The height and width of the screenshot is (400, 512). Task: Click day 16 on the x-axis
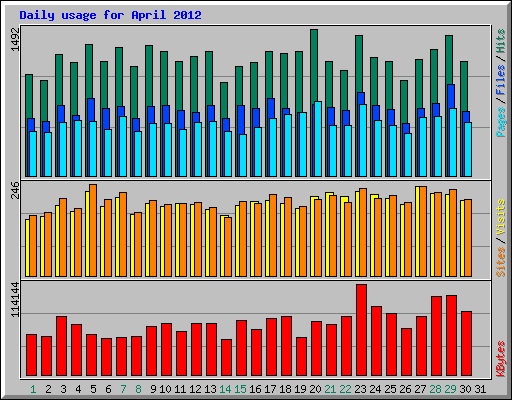[255, 389]
